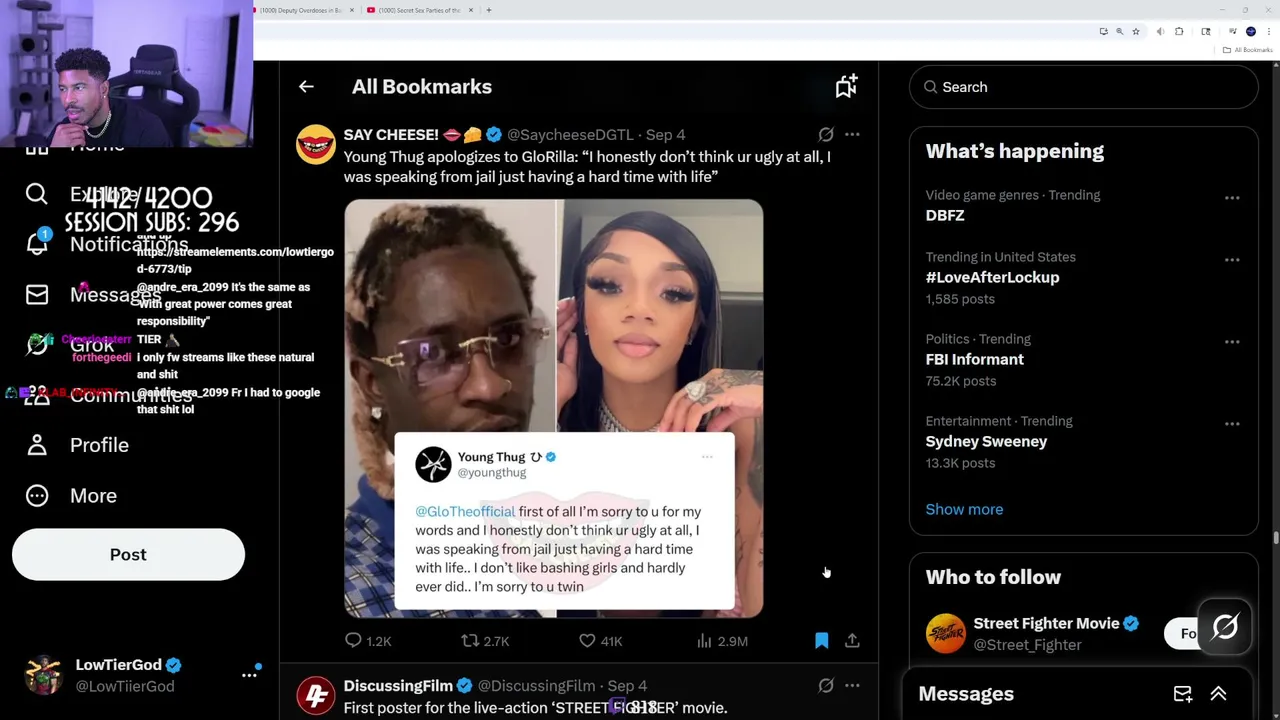
Task: Click the Search input field
Action: tap(1084, 87)
